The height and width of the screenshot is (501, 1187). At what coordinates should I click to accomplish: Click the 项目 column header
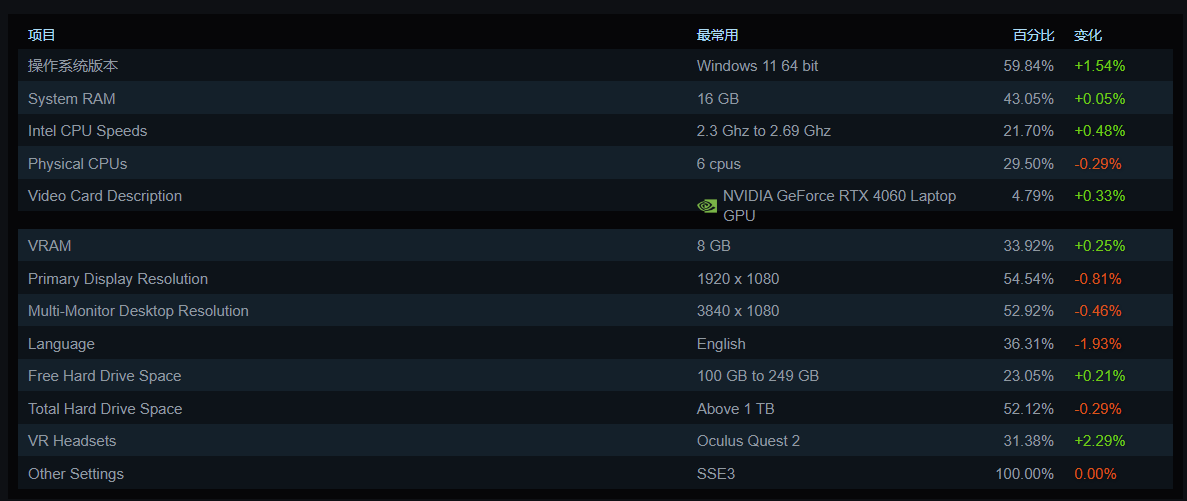(42, 35)
